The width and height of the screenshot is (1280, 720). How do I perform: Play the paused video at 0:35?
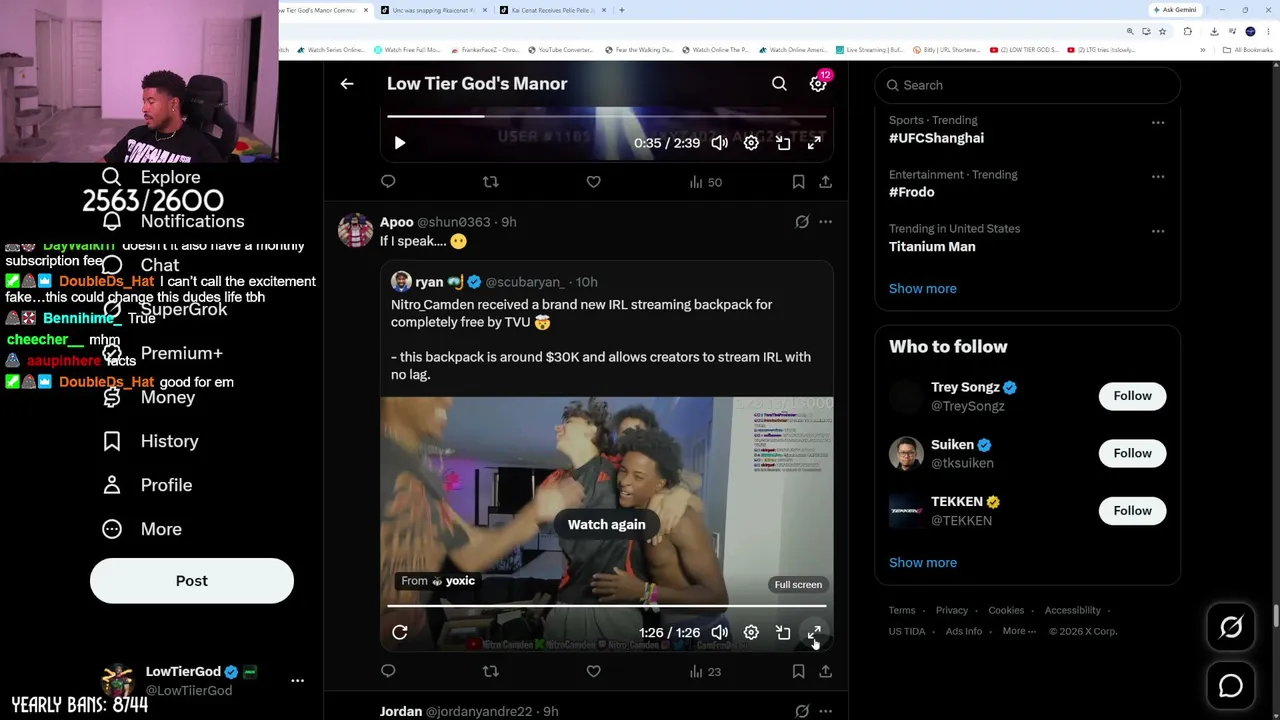(x=399, y=143)
